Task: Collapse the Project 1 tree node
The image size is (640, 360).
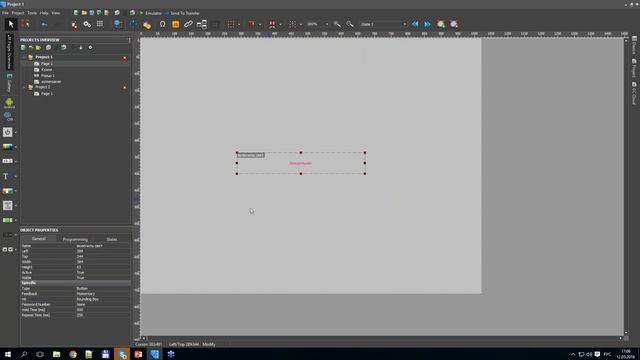Action: [25, 57]
